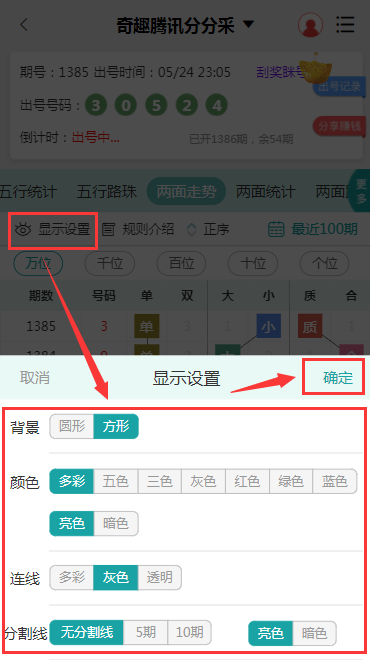370x661 pixels.
Task: Tap 取消 to cancel display settings
Action: 35,377
